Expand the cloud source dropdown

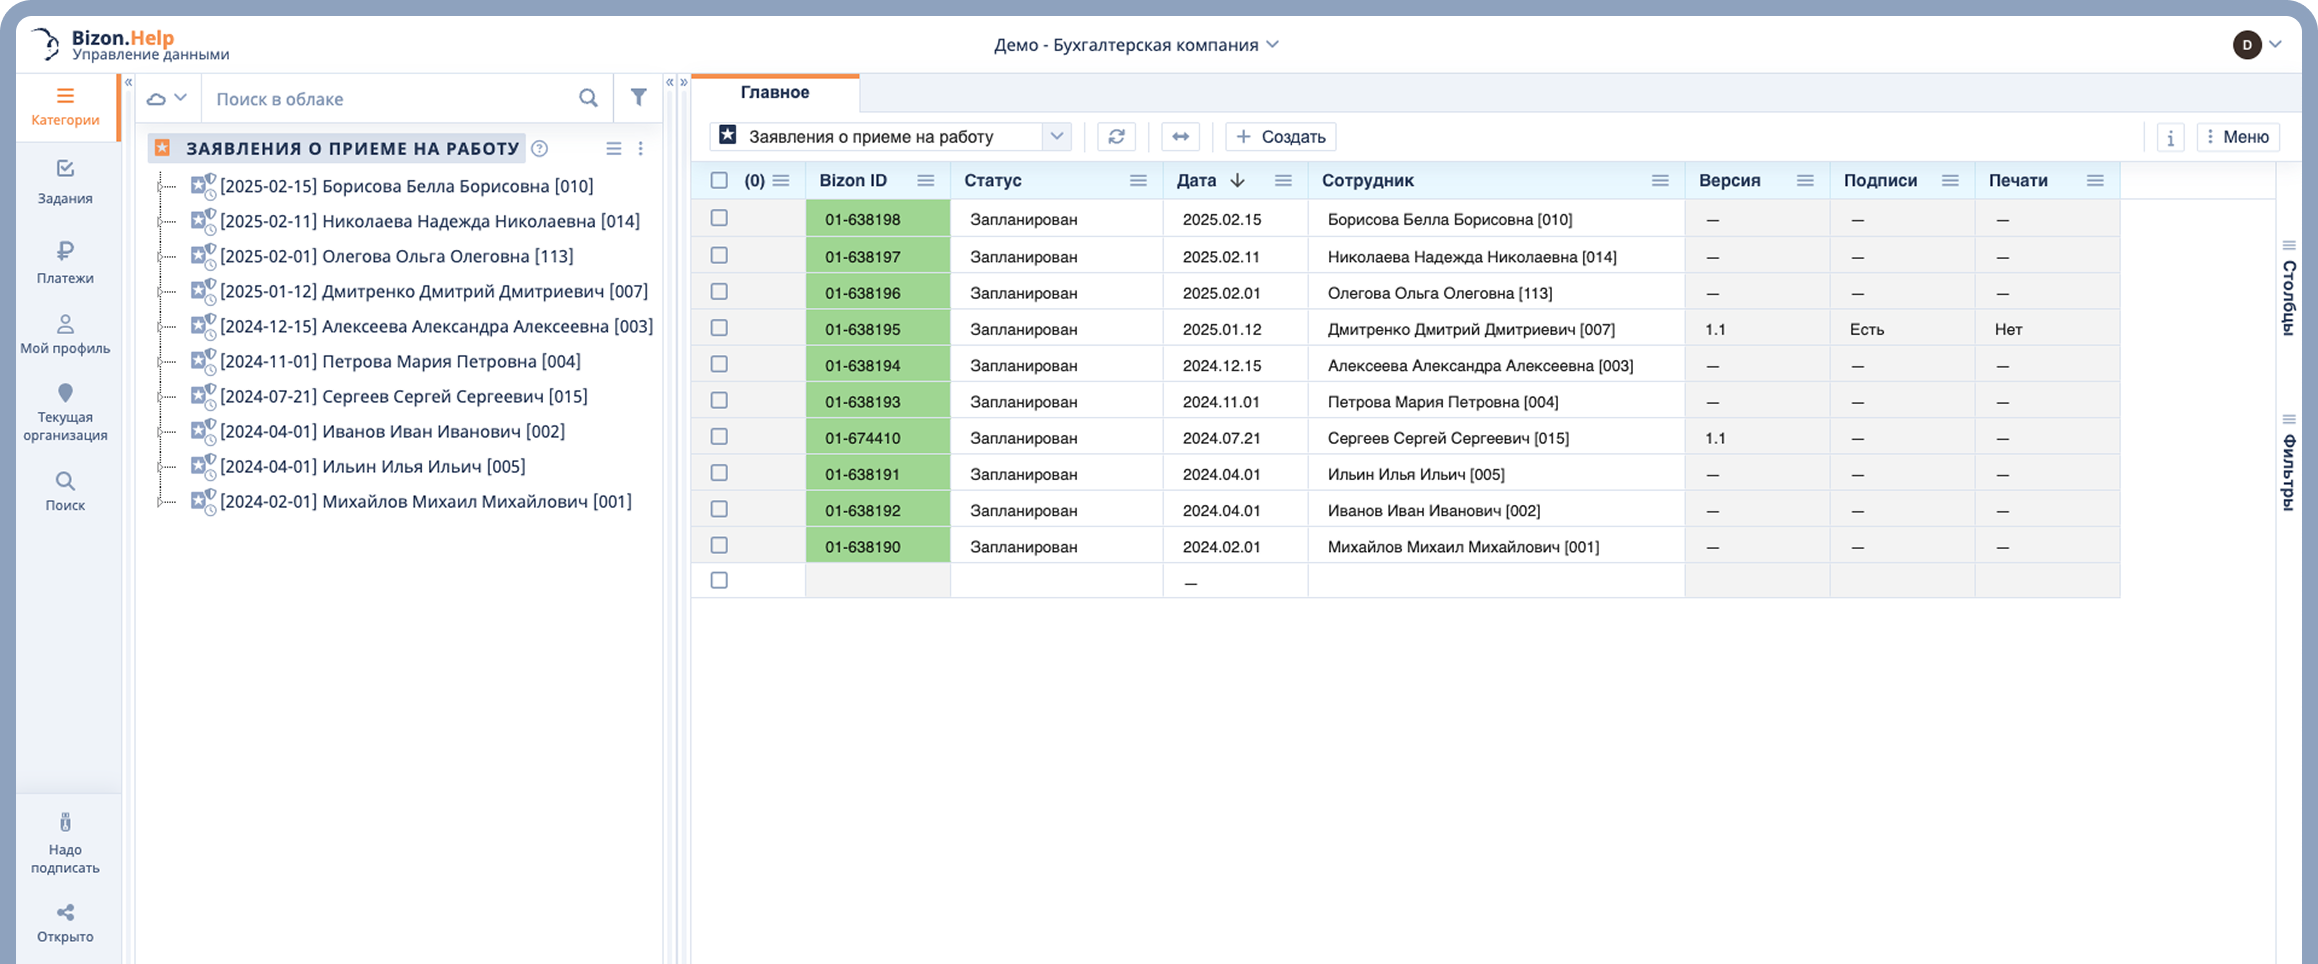[x=168, y=98]
